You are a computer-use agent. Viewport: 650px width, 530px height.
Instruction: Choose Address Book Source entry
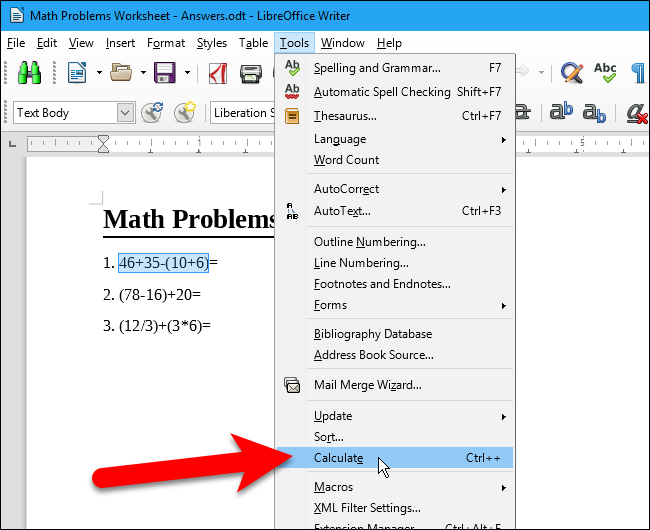[x=395, y=355]
